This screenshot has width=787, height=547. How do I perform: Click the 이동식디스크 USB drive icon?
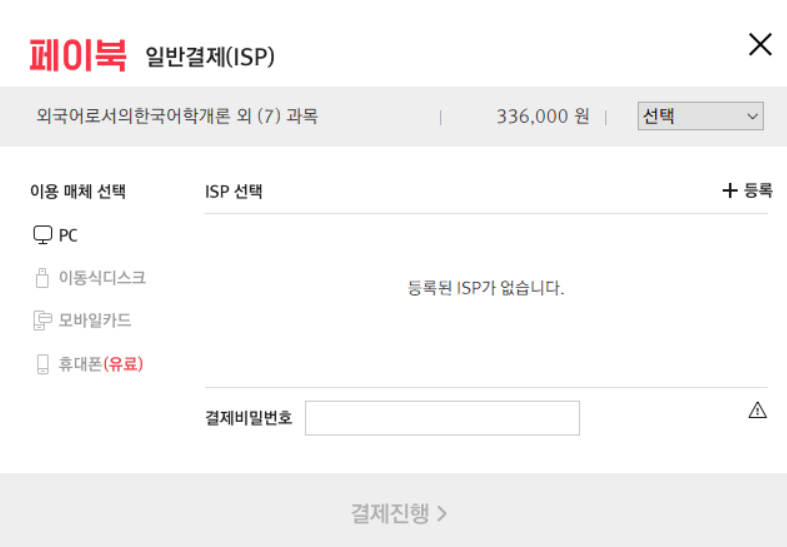[42, 278]
